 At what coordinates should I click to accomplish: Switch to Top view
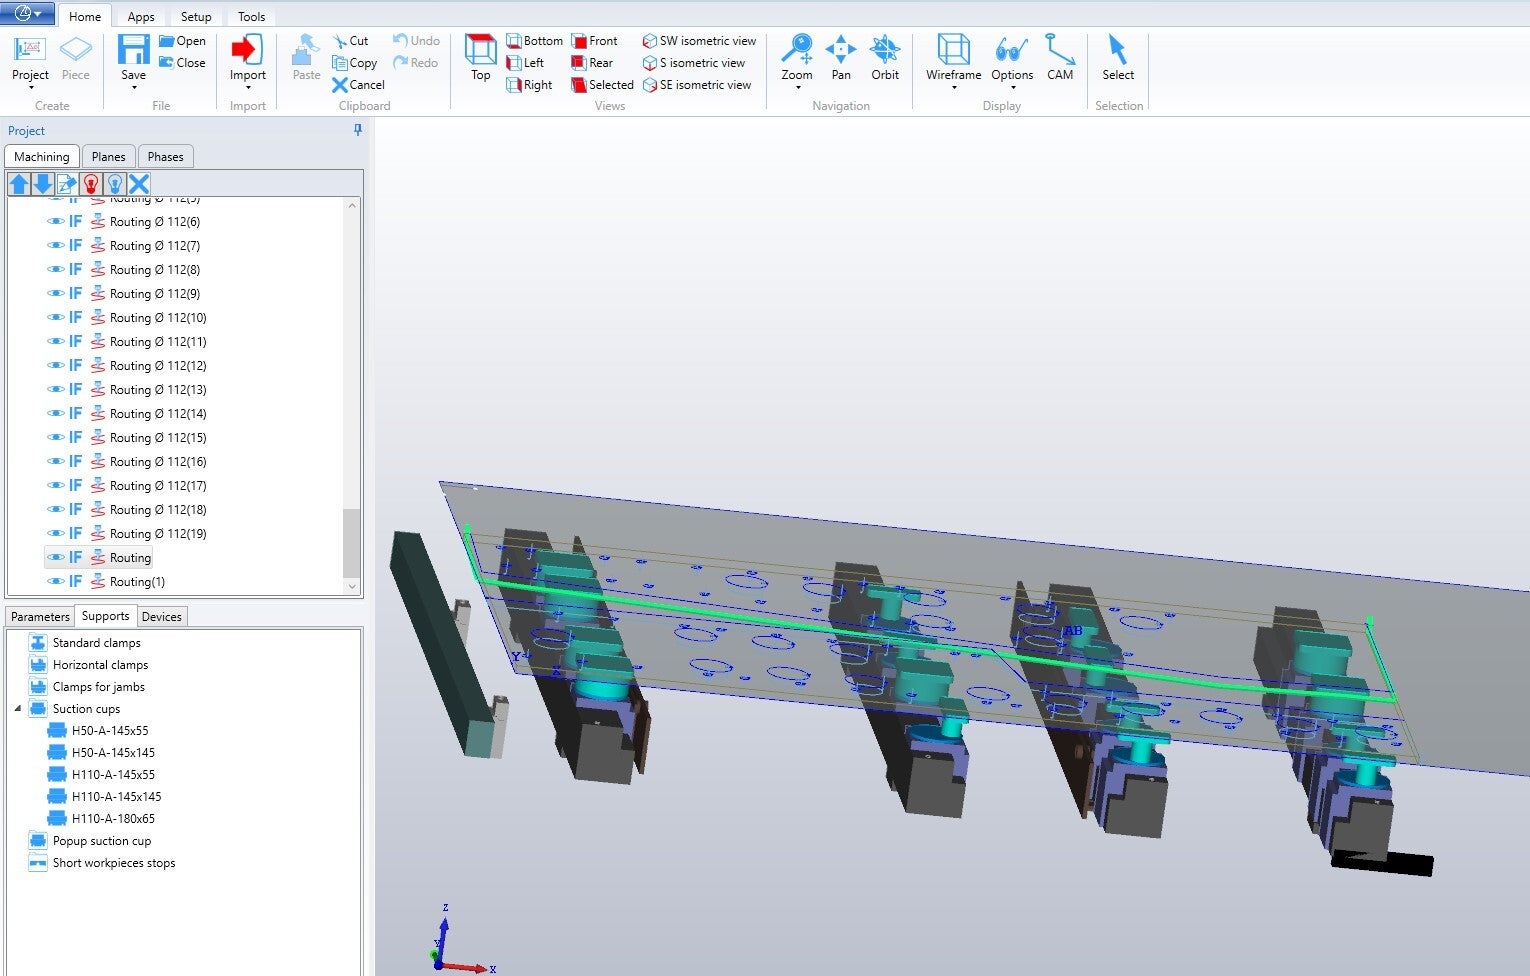481,57
